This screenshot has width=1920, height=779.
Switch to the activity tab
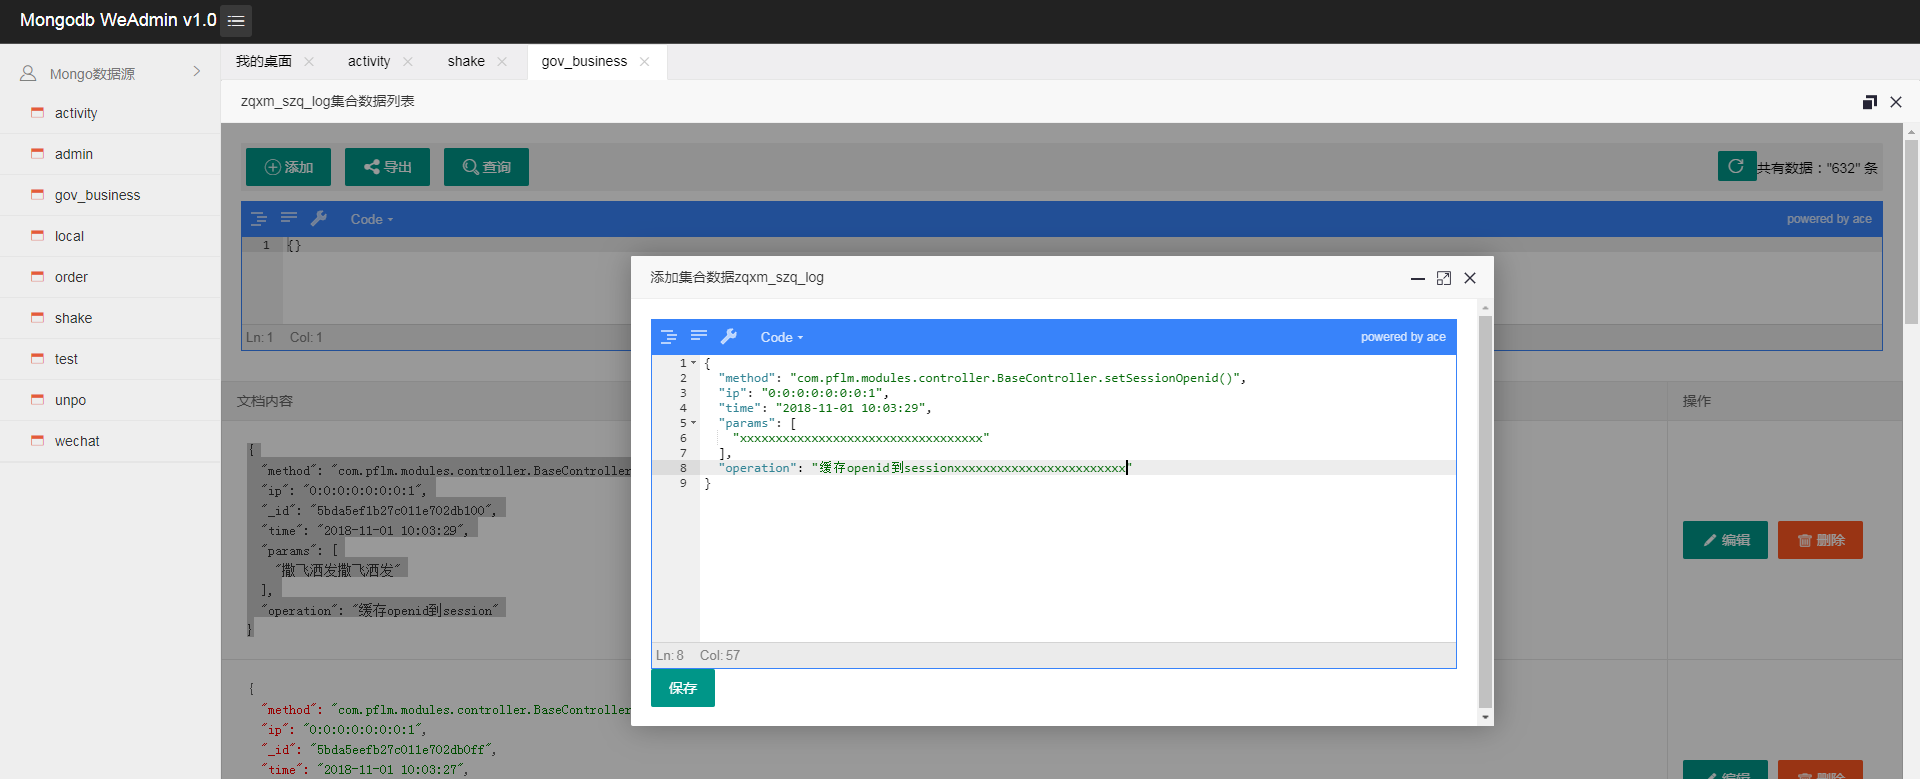(x=369, y=61)
